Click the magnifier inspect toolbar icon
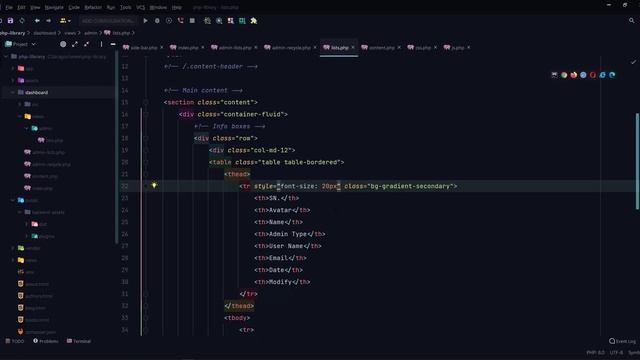Image resolution: width=640 pixels, height=360 pixels. tap(219, 20)
